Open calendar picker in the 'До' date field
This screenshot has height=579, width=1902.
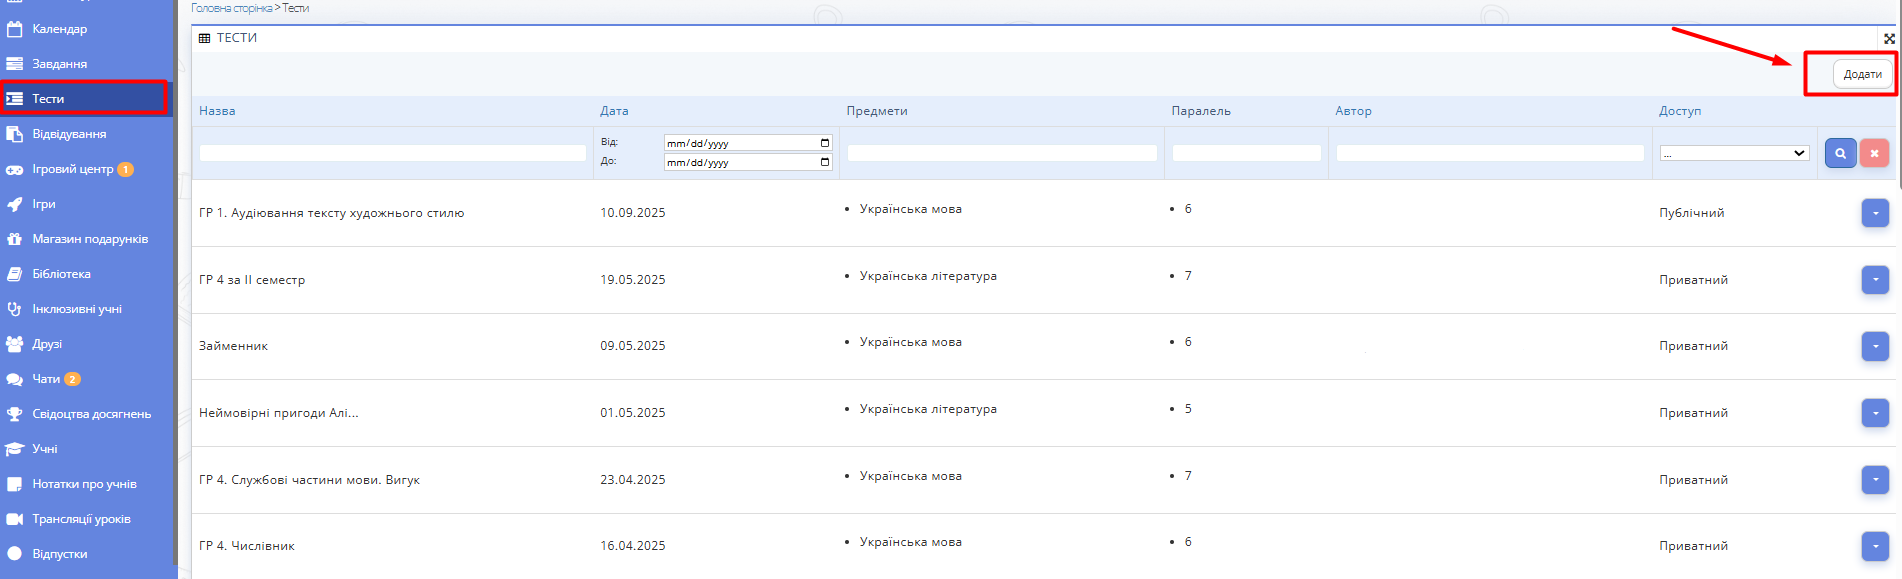click(x=825, y=162)
